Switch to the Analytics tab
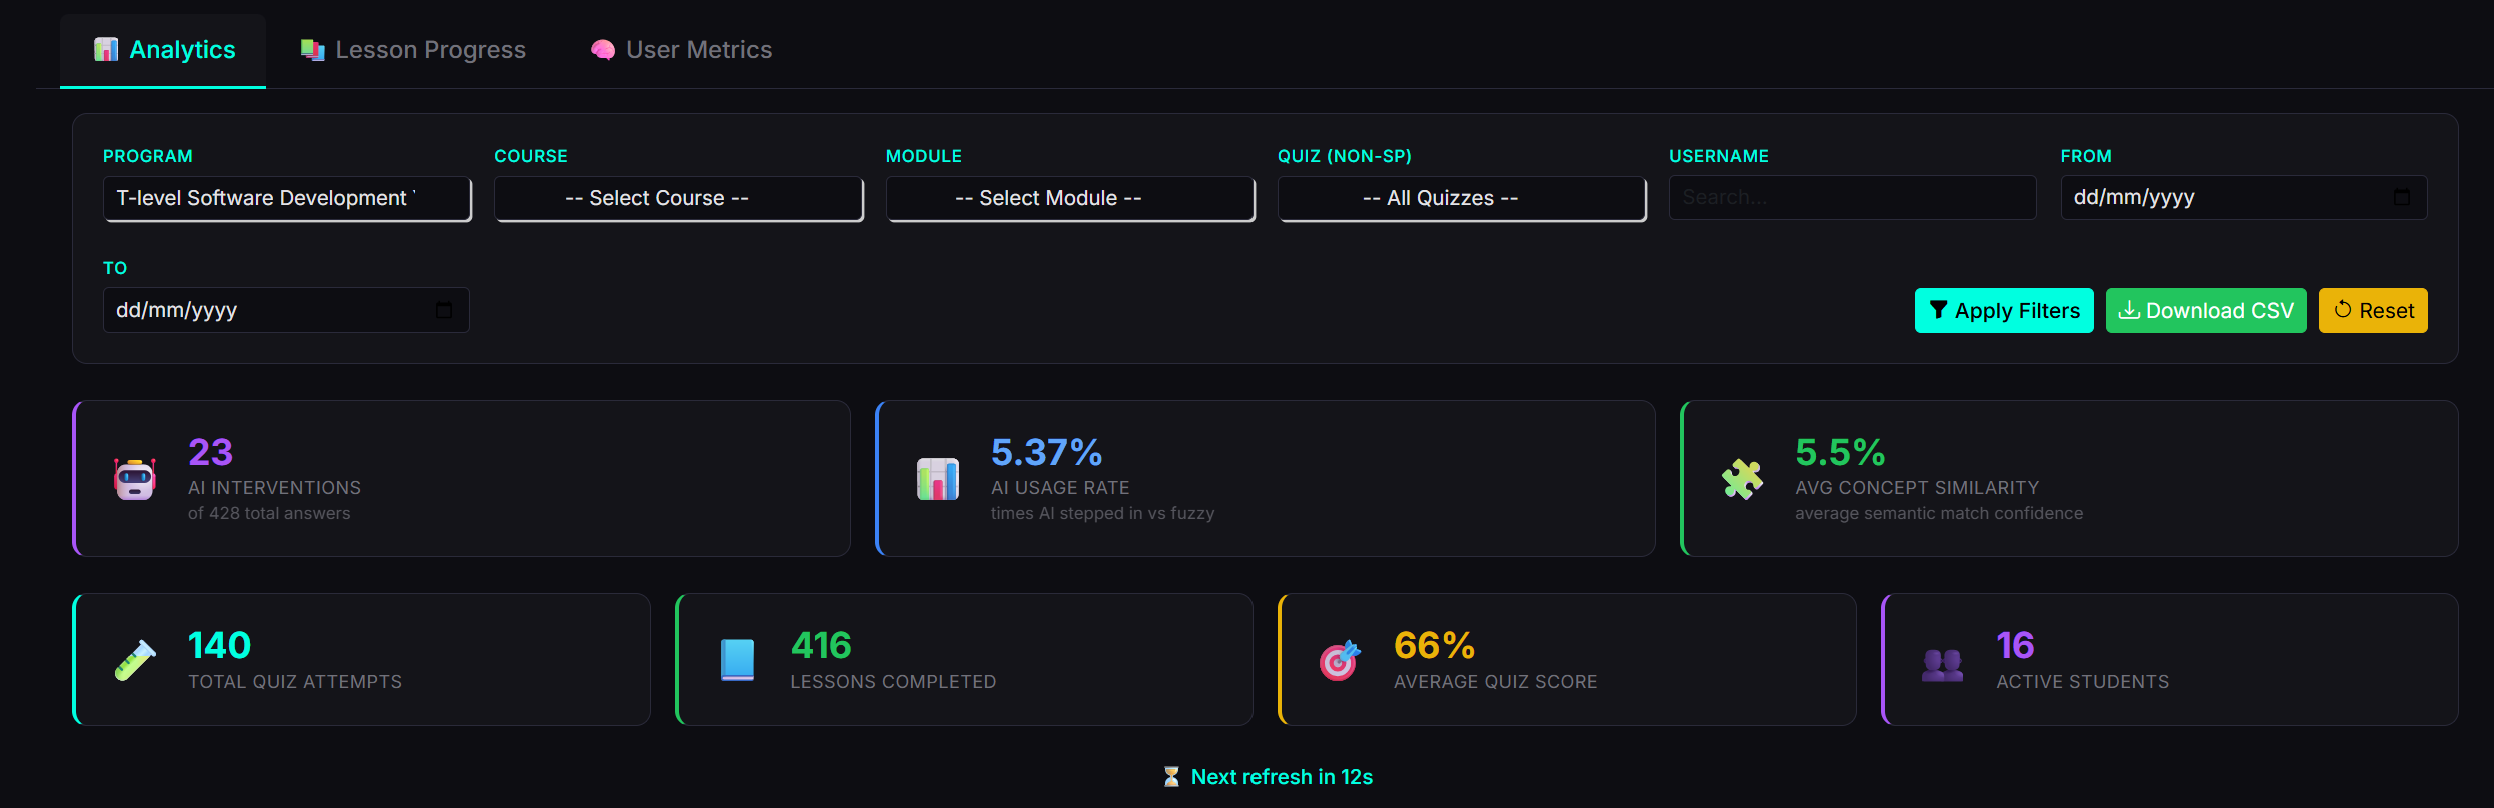 (163, 50)
